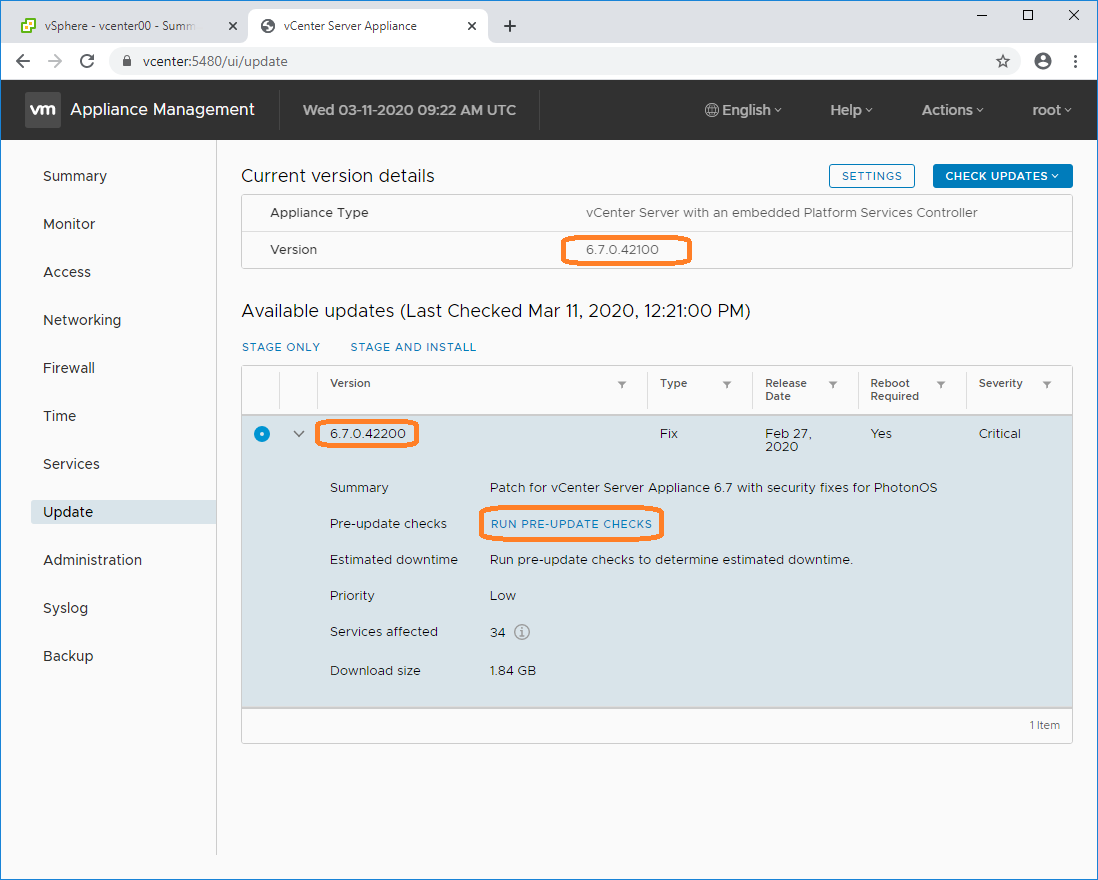Open the English language dropdown
The width and height of the screenshot is (1098, 880).
[743, 110]
